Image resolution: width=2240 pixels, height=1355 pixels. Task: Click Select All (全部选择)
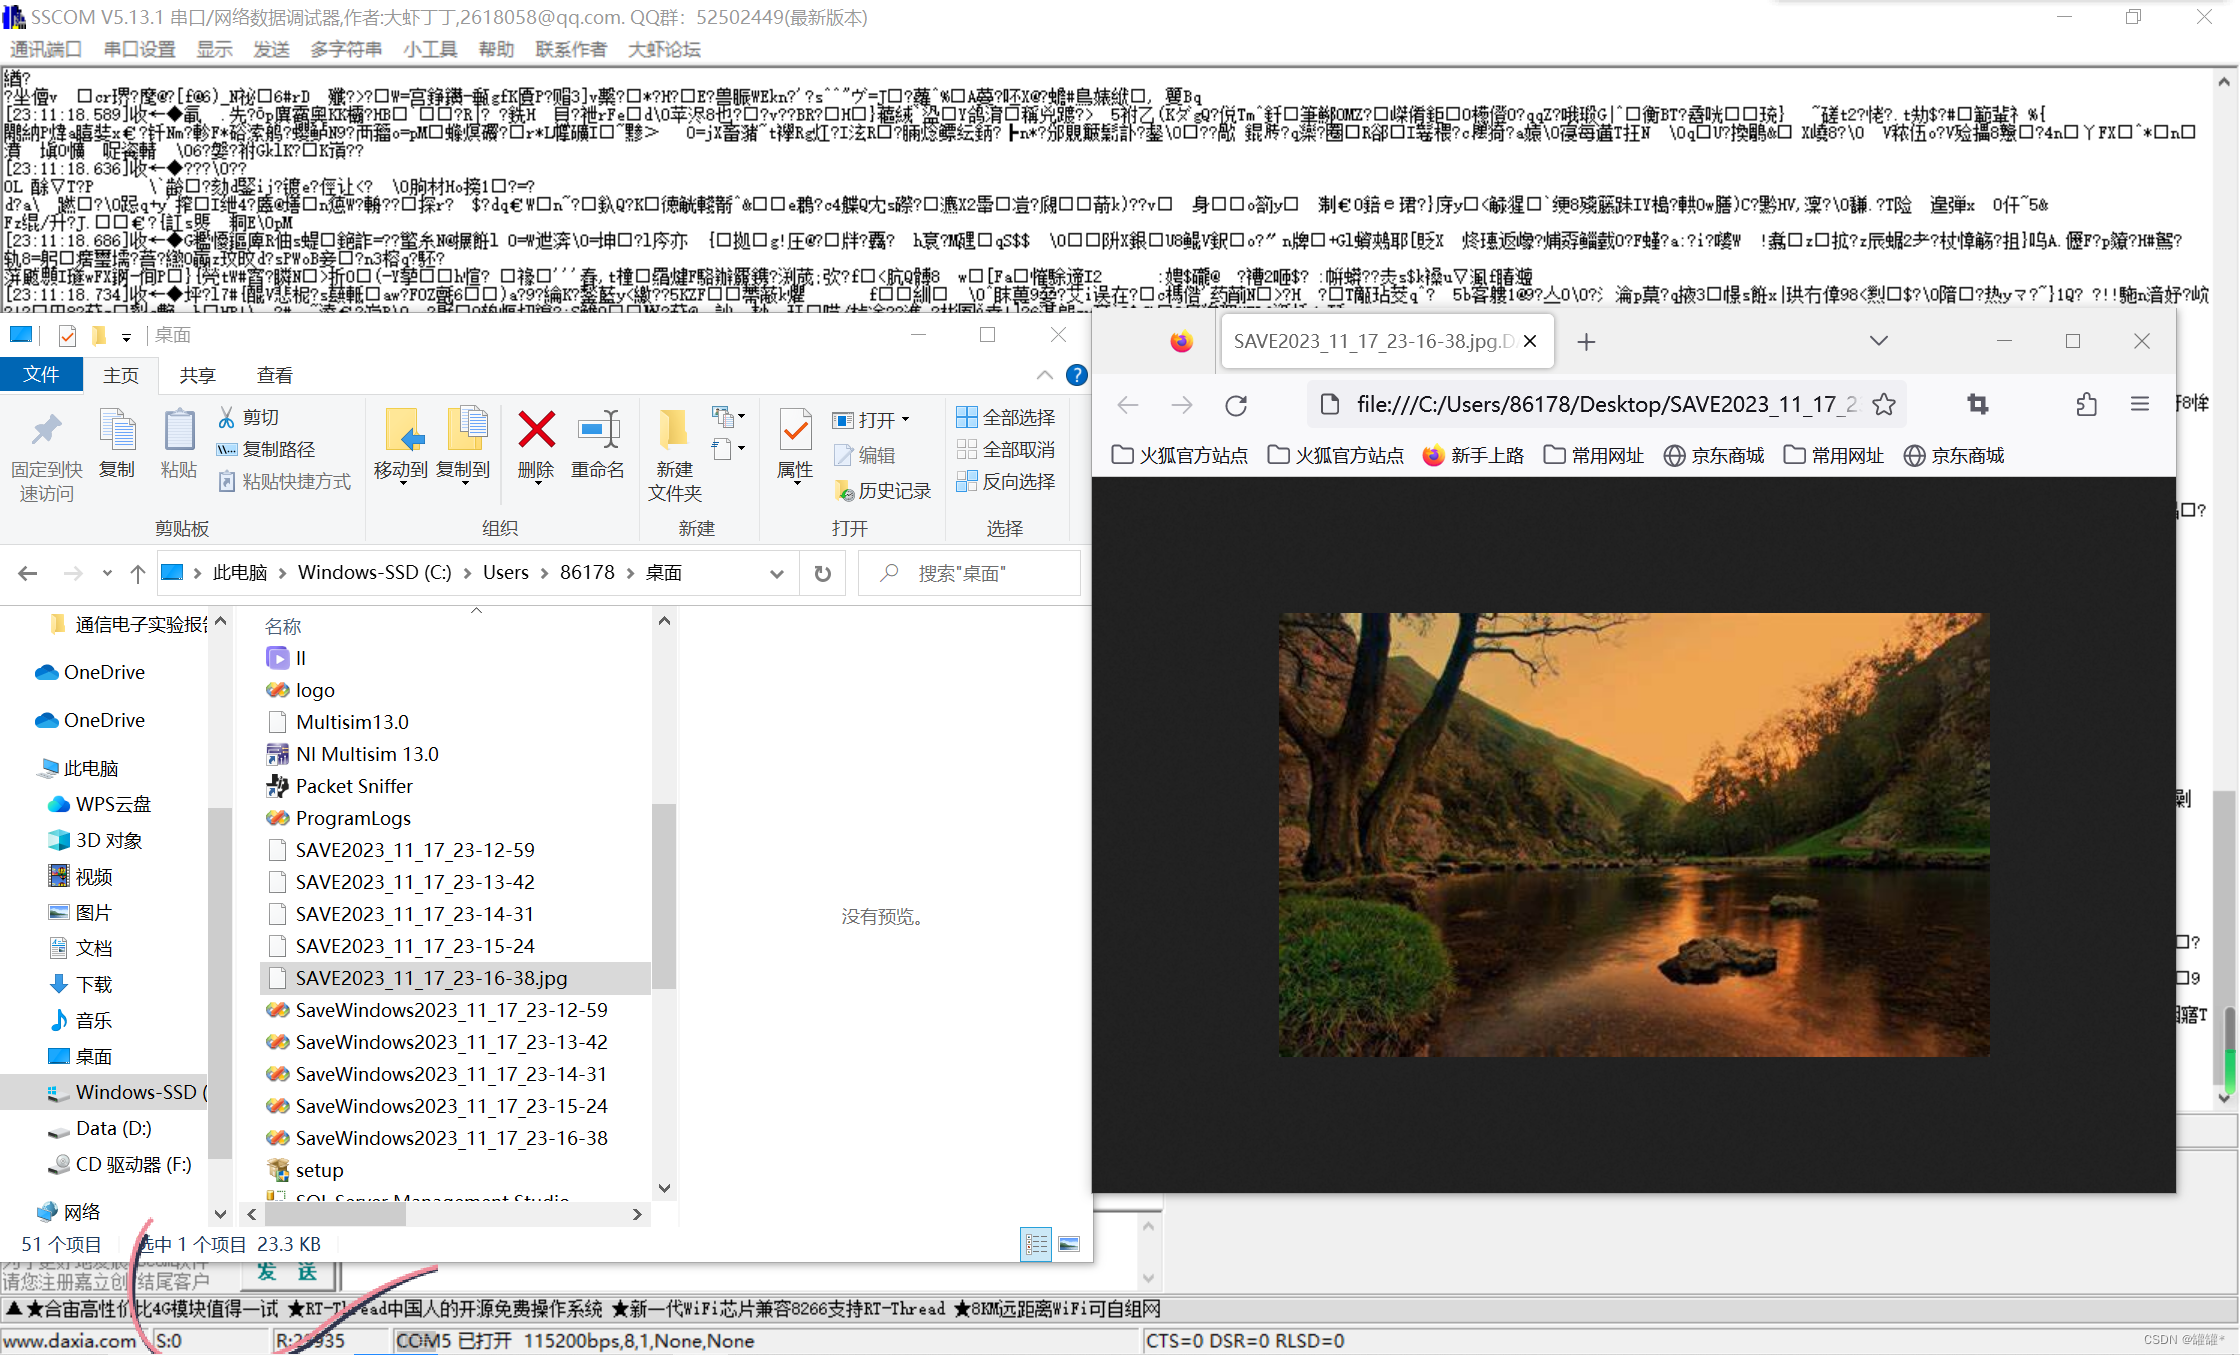1006,417
